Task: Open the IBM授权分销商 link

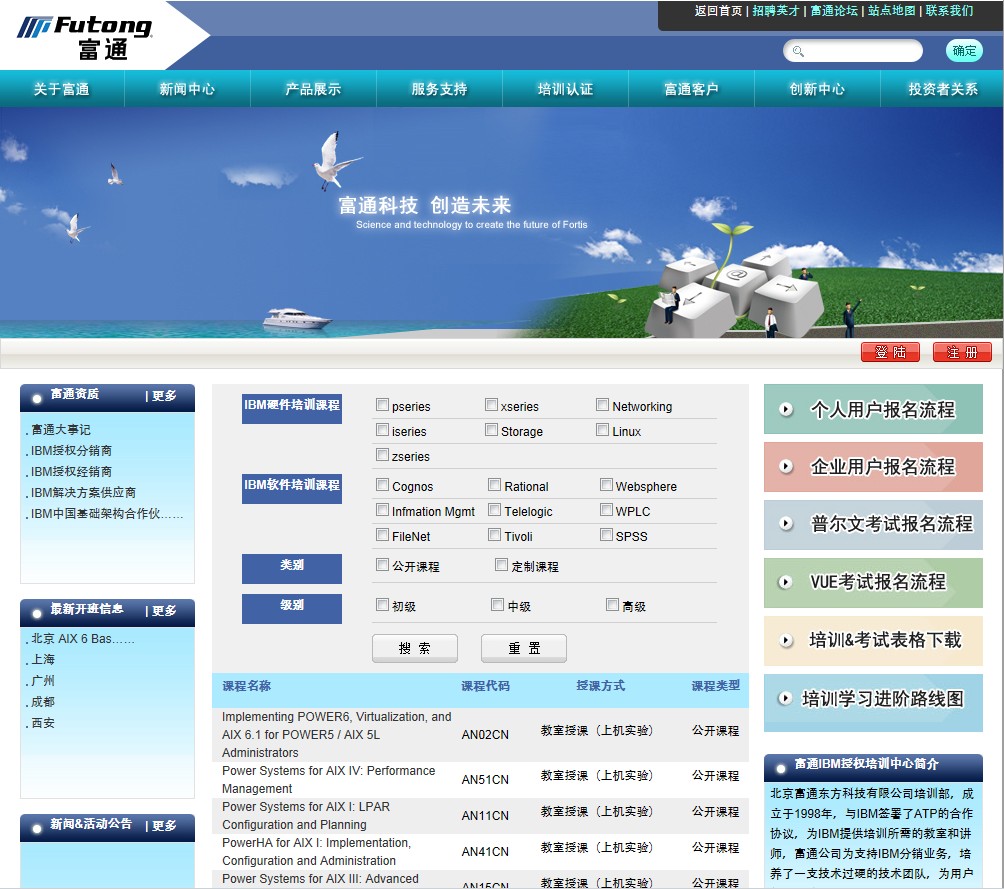Action: point(71,450)
